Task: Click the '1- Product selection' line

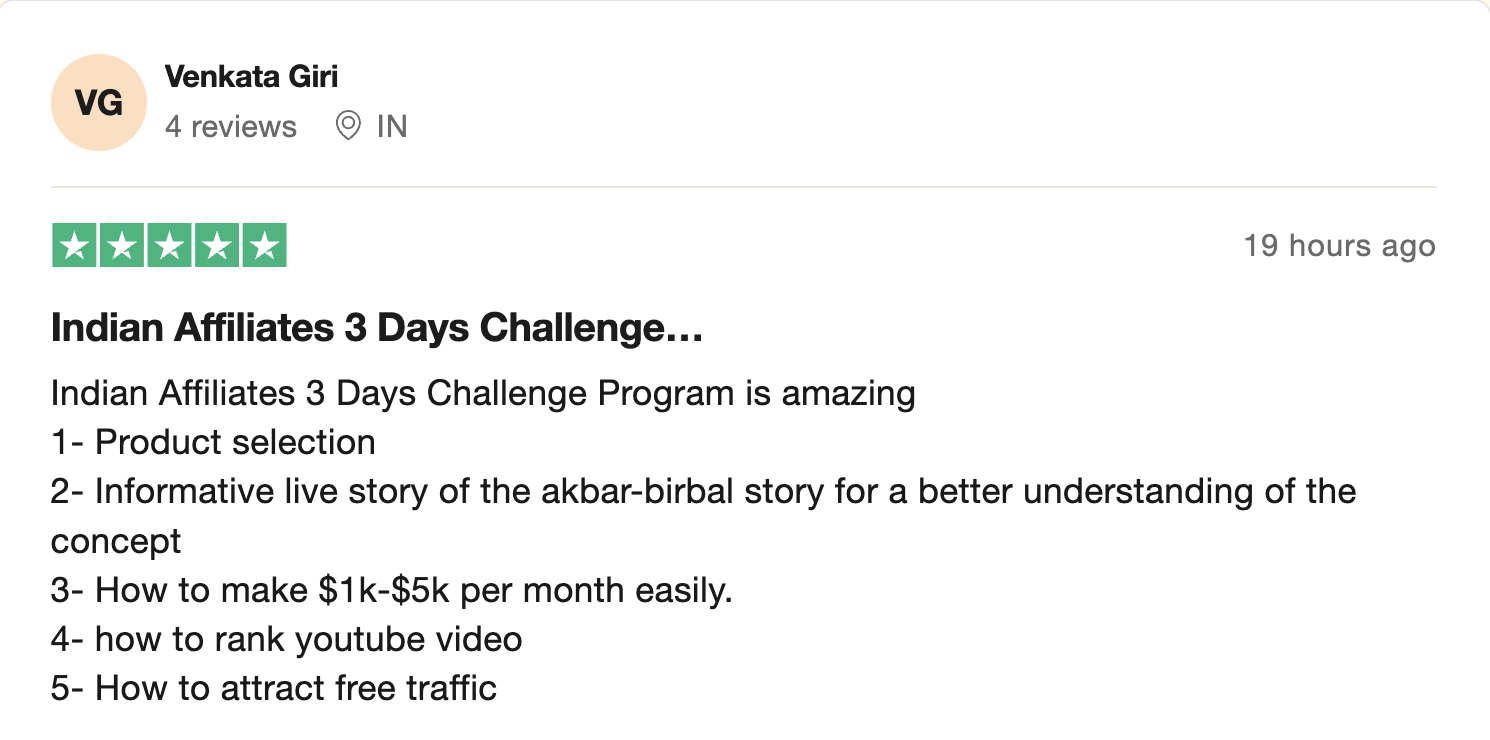Action: pos(213,442)
